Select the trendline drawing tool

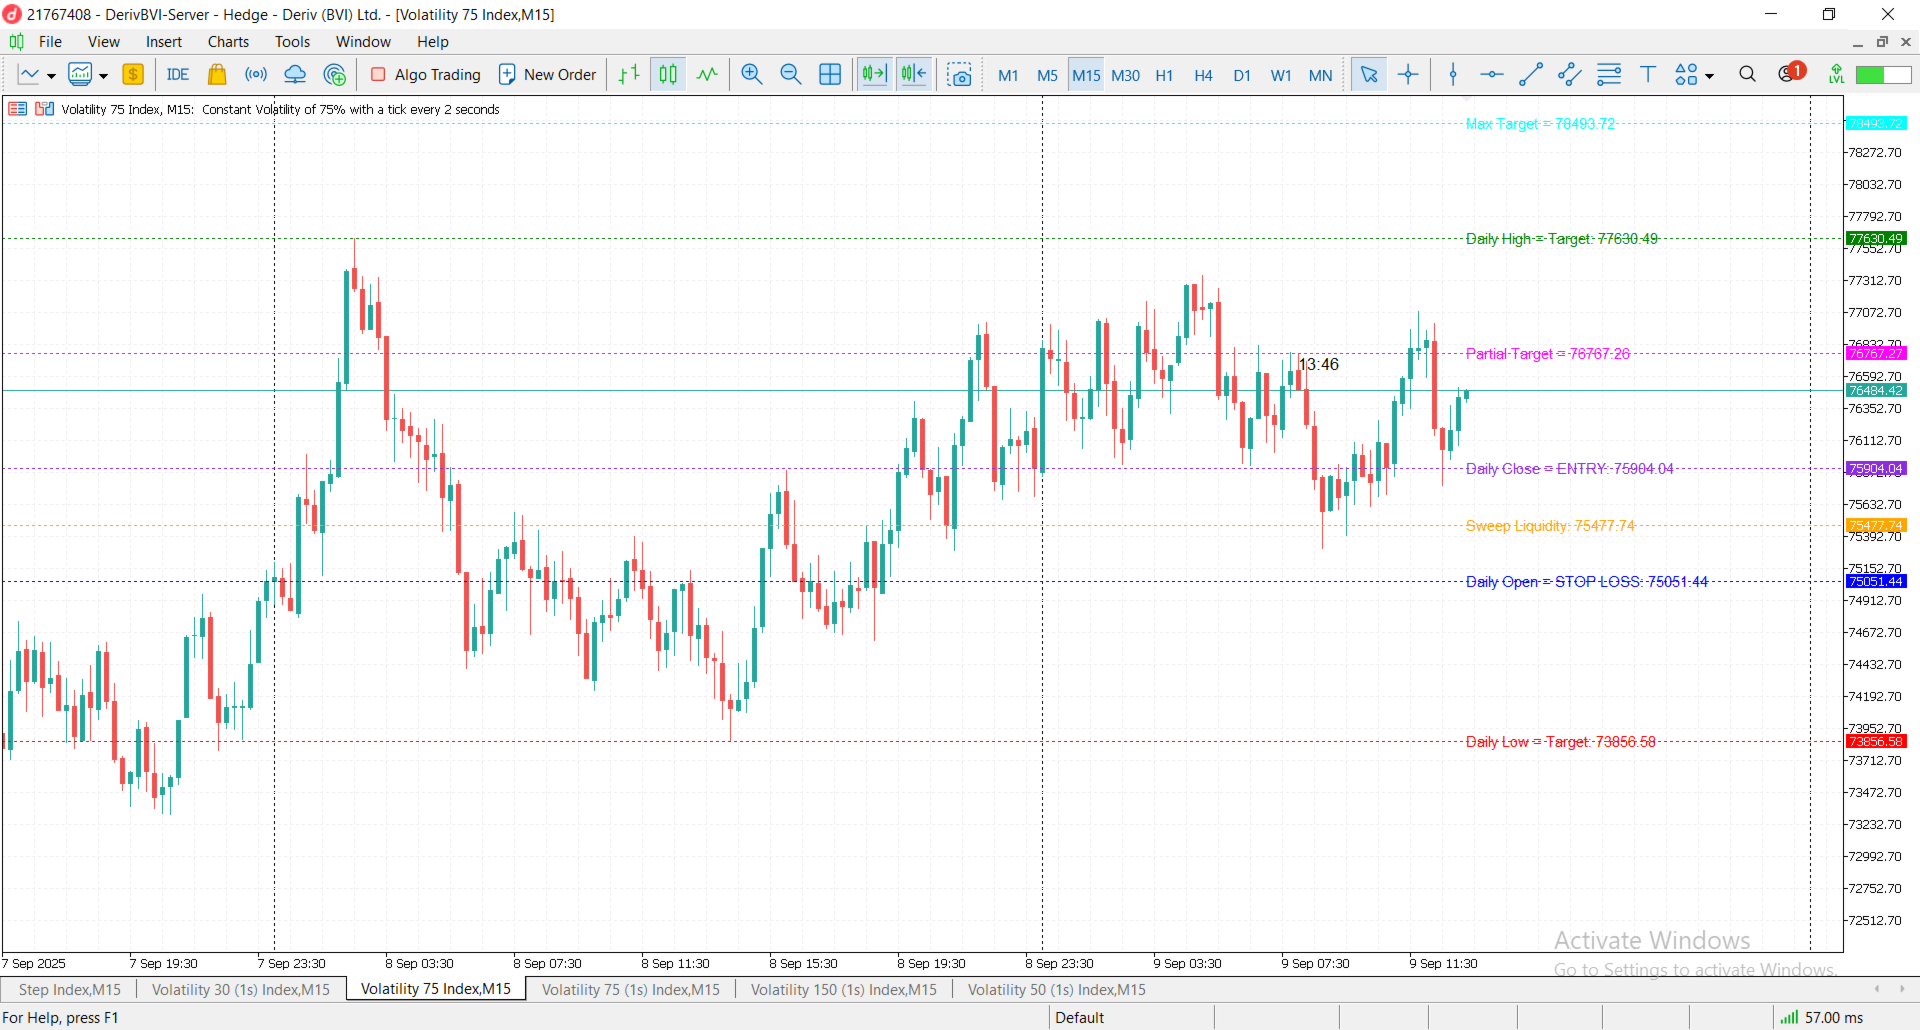[1531, 75]
